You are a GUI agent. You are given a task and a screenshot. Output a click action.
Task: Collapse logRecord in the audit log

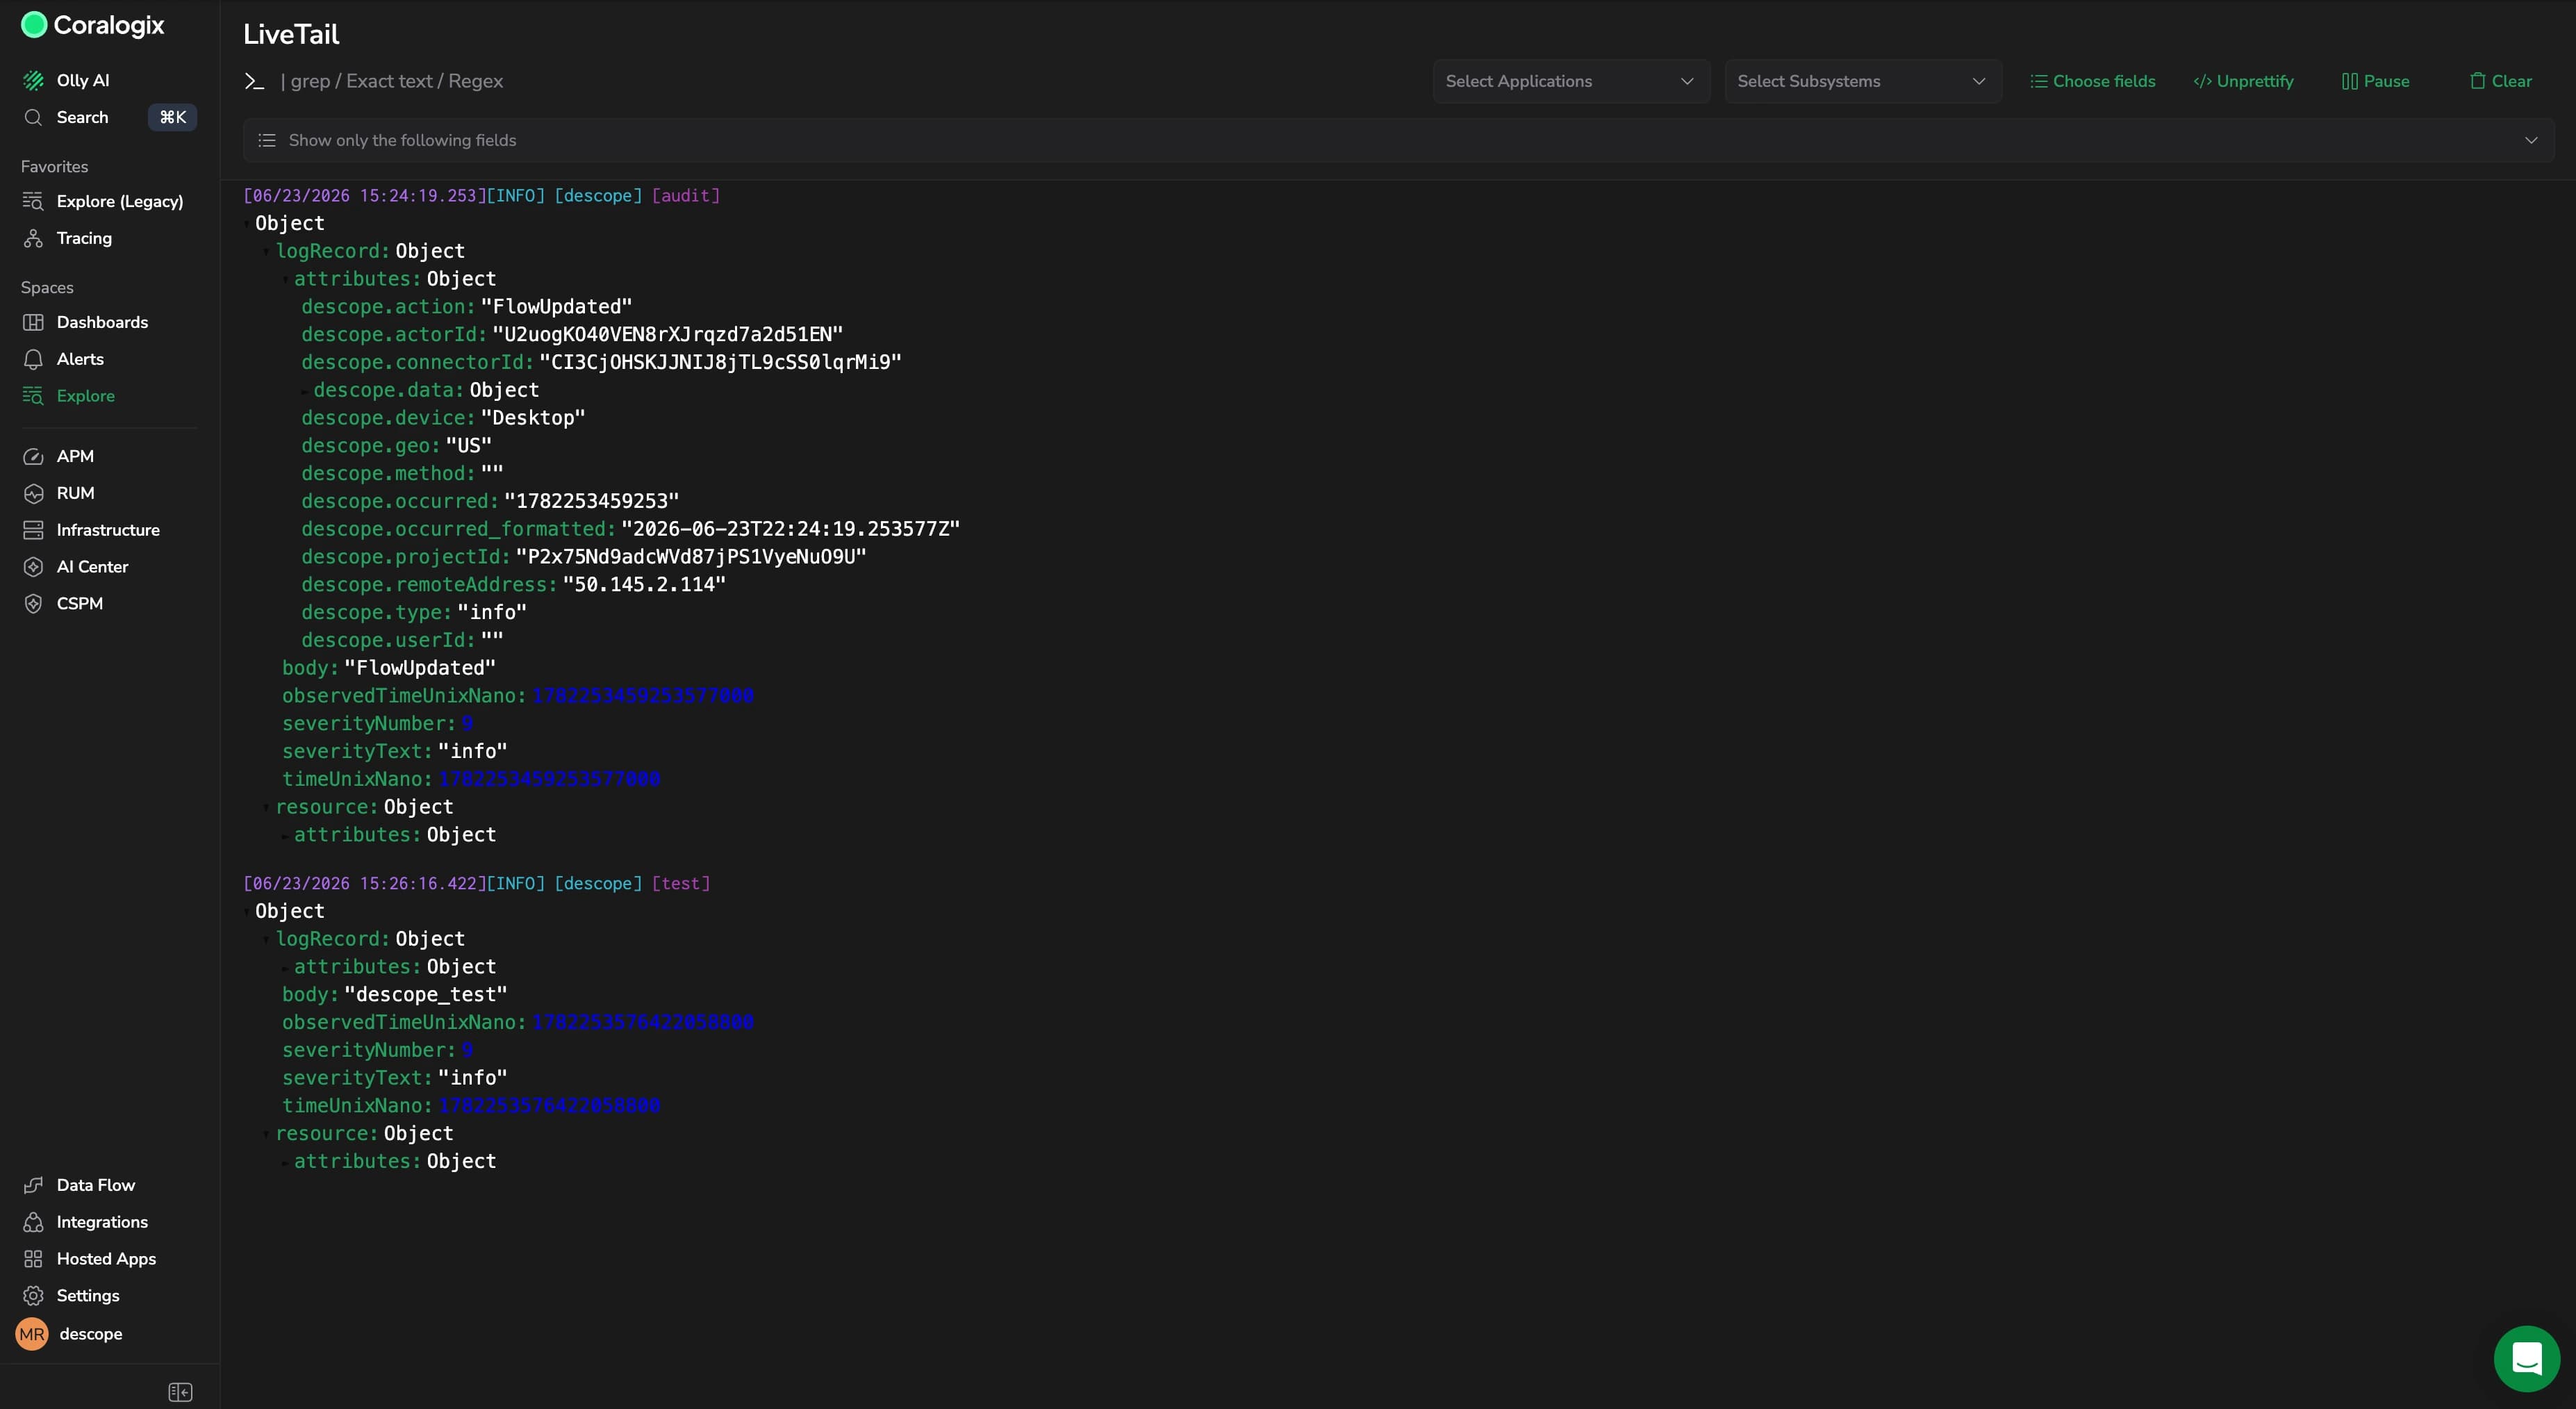[x=266, y=252]
